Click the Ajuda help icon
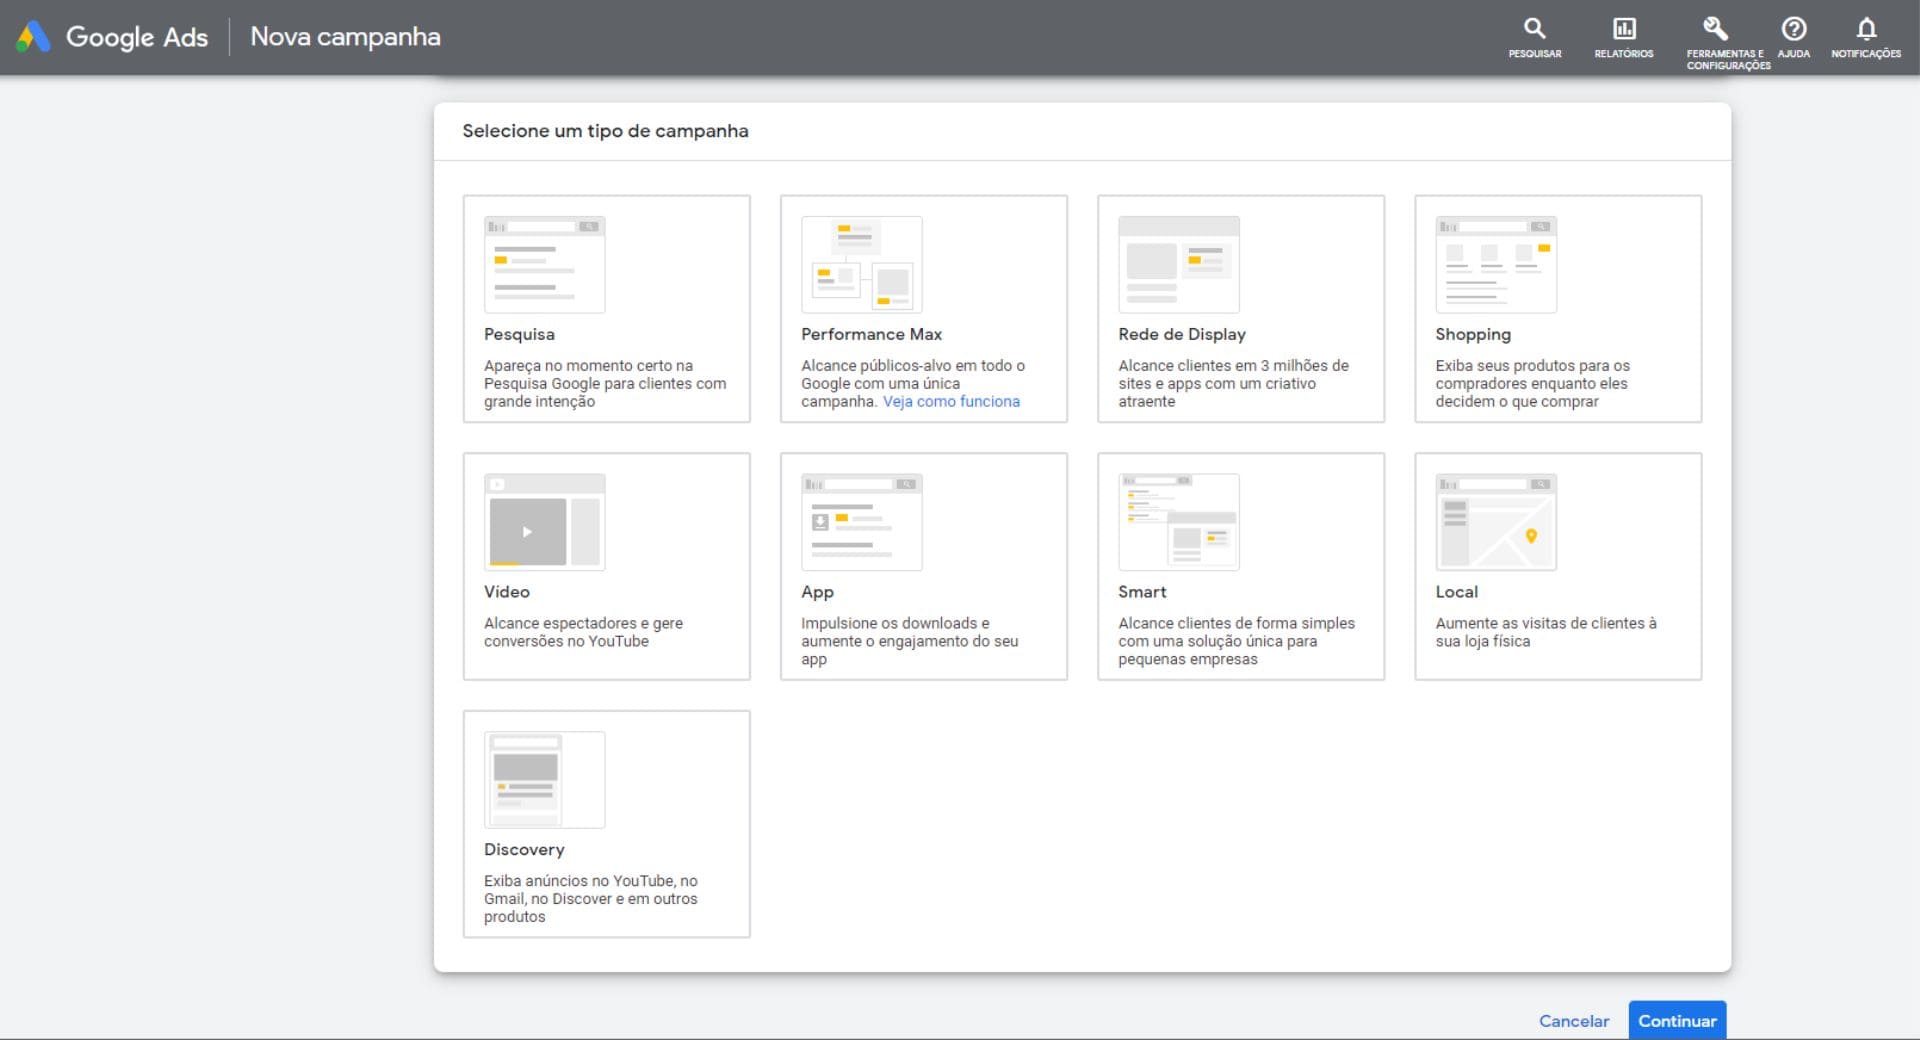The width and height of the screenshot is (1920, 1040). point(1793,29)
